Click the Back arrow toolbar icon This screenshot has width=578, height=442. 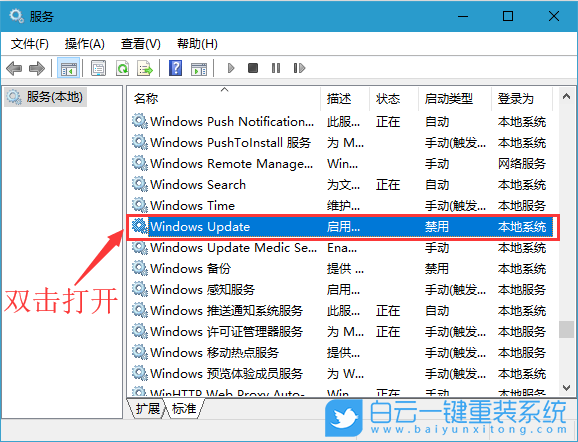[x=14, y=68]
